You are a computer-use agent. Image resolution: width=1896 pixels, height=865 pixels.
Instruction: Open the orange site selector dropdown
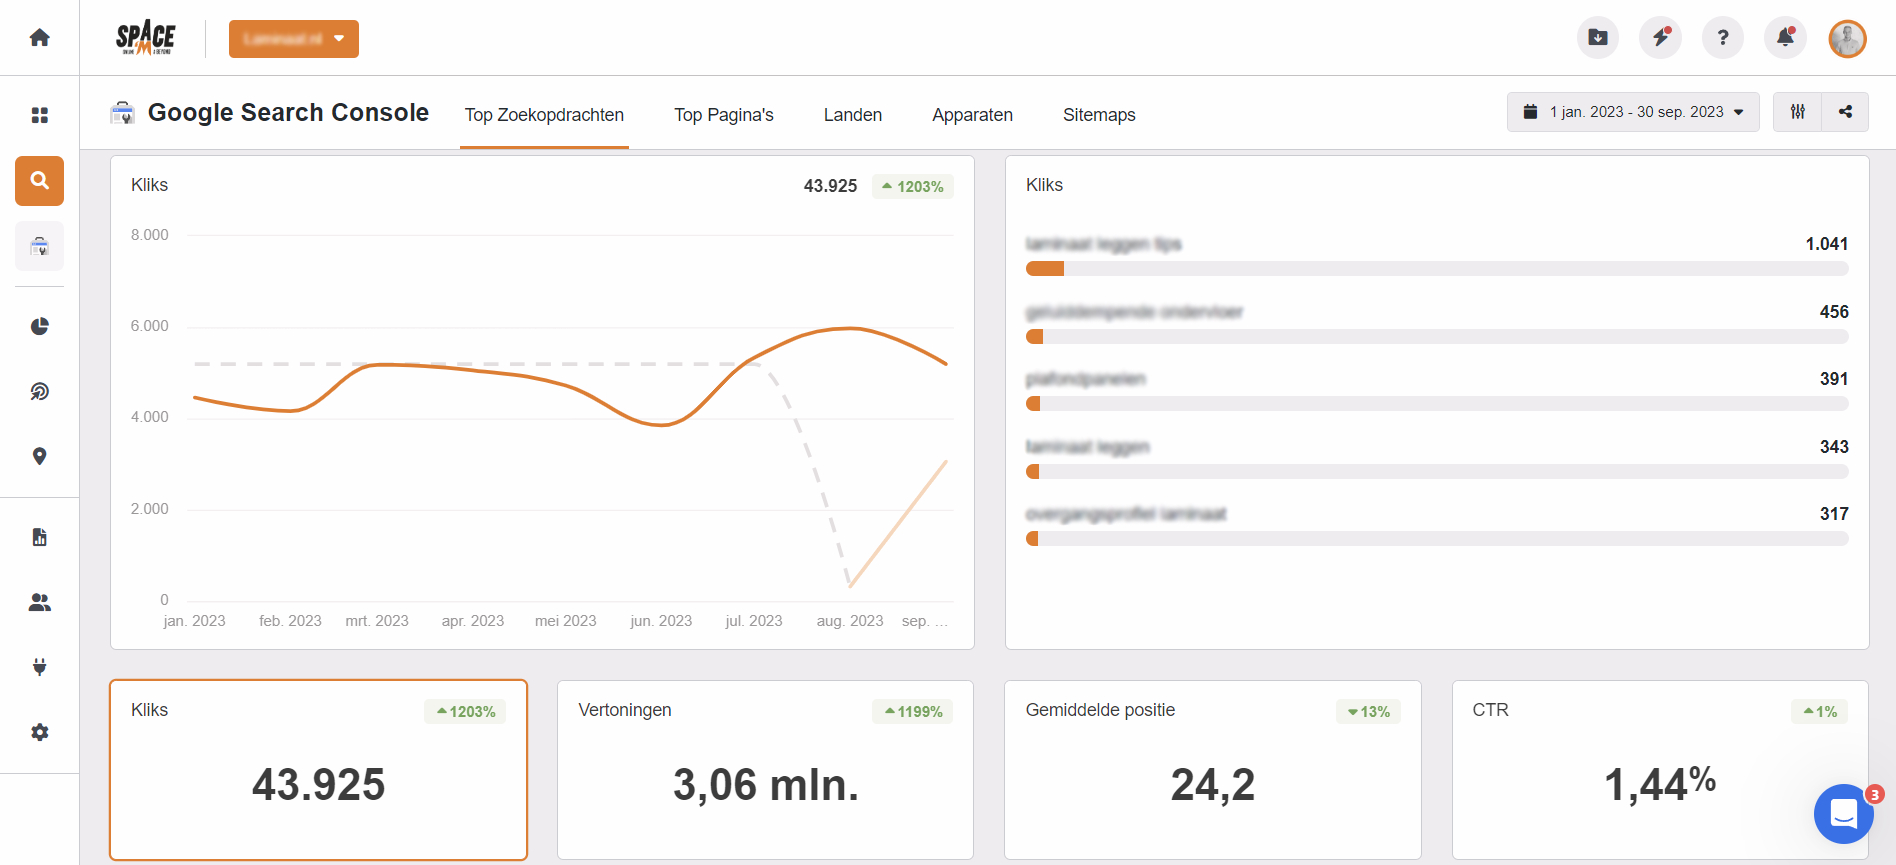(x=294, y=39)
